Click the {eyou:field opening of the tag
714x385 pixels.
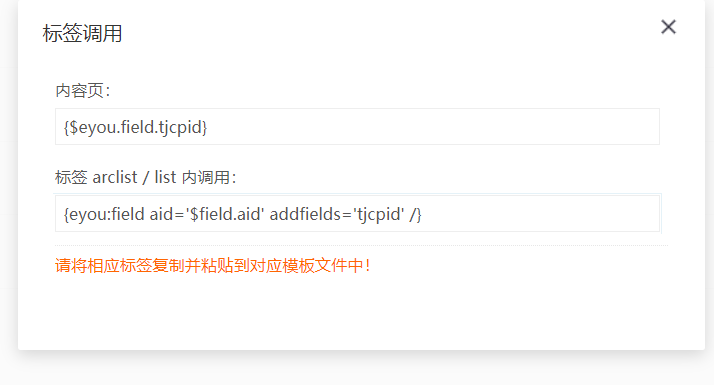pos(104,214)
